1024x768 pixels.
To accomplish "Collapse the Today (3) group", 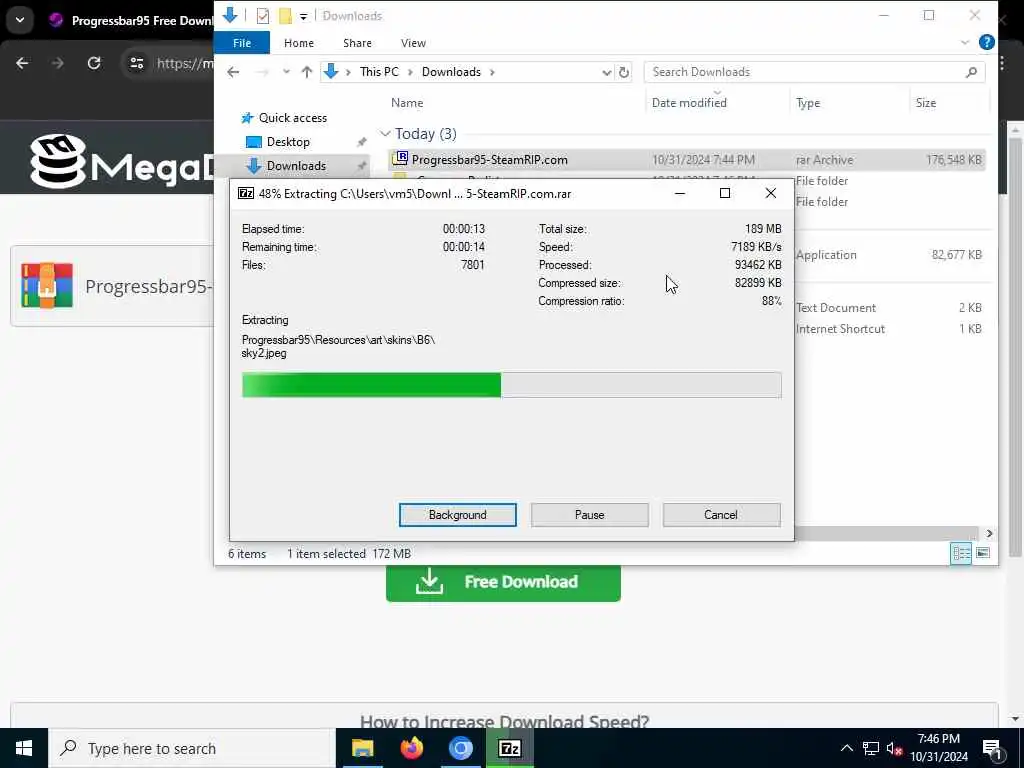I will pos(385,134).
